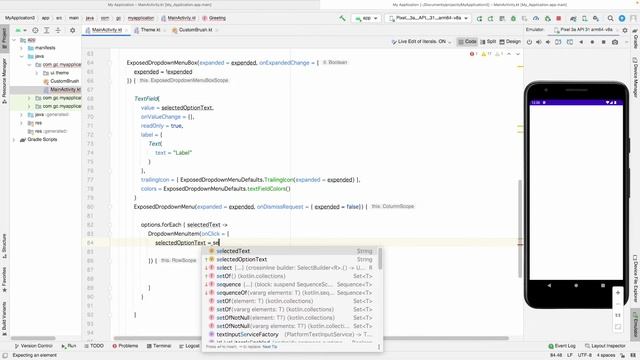Image resolution: width=640 pixels, height=360 pixels.
Task: Click the emulator zoom in plus icon
Action: [618, 293]
